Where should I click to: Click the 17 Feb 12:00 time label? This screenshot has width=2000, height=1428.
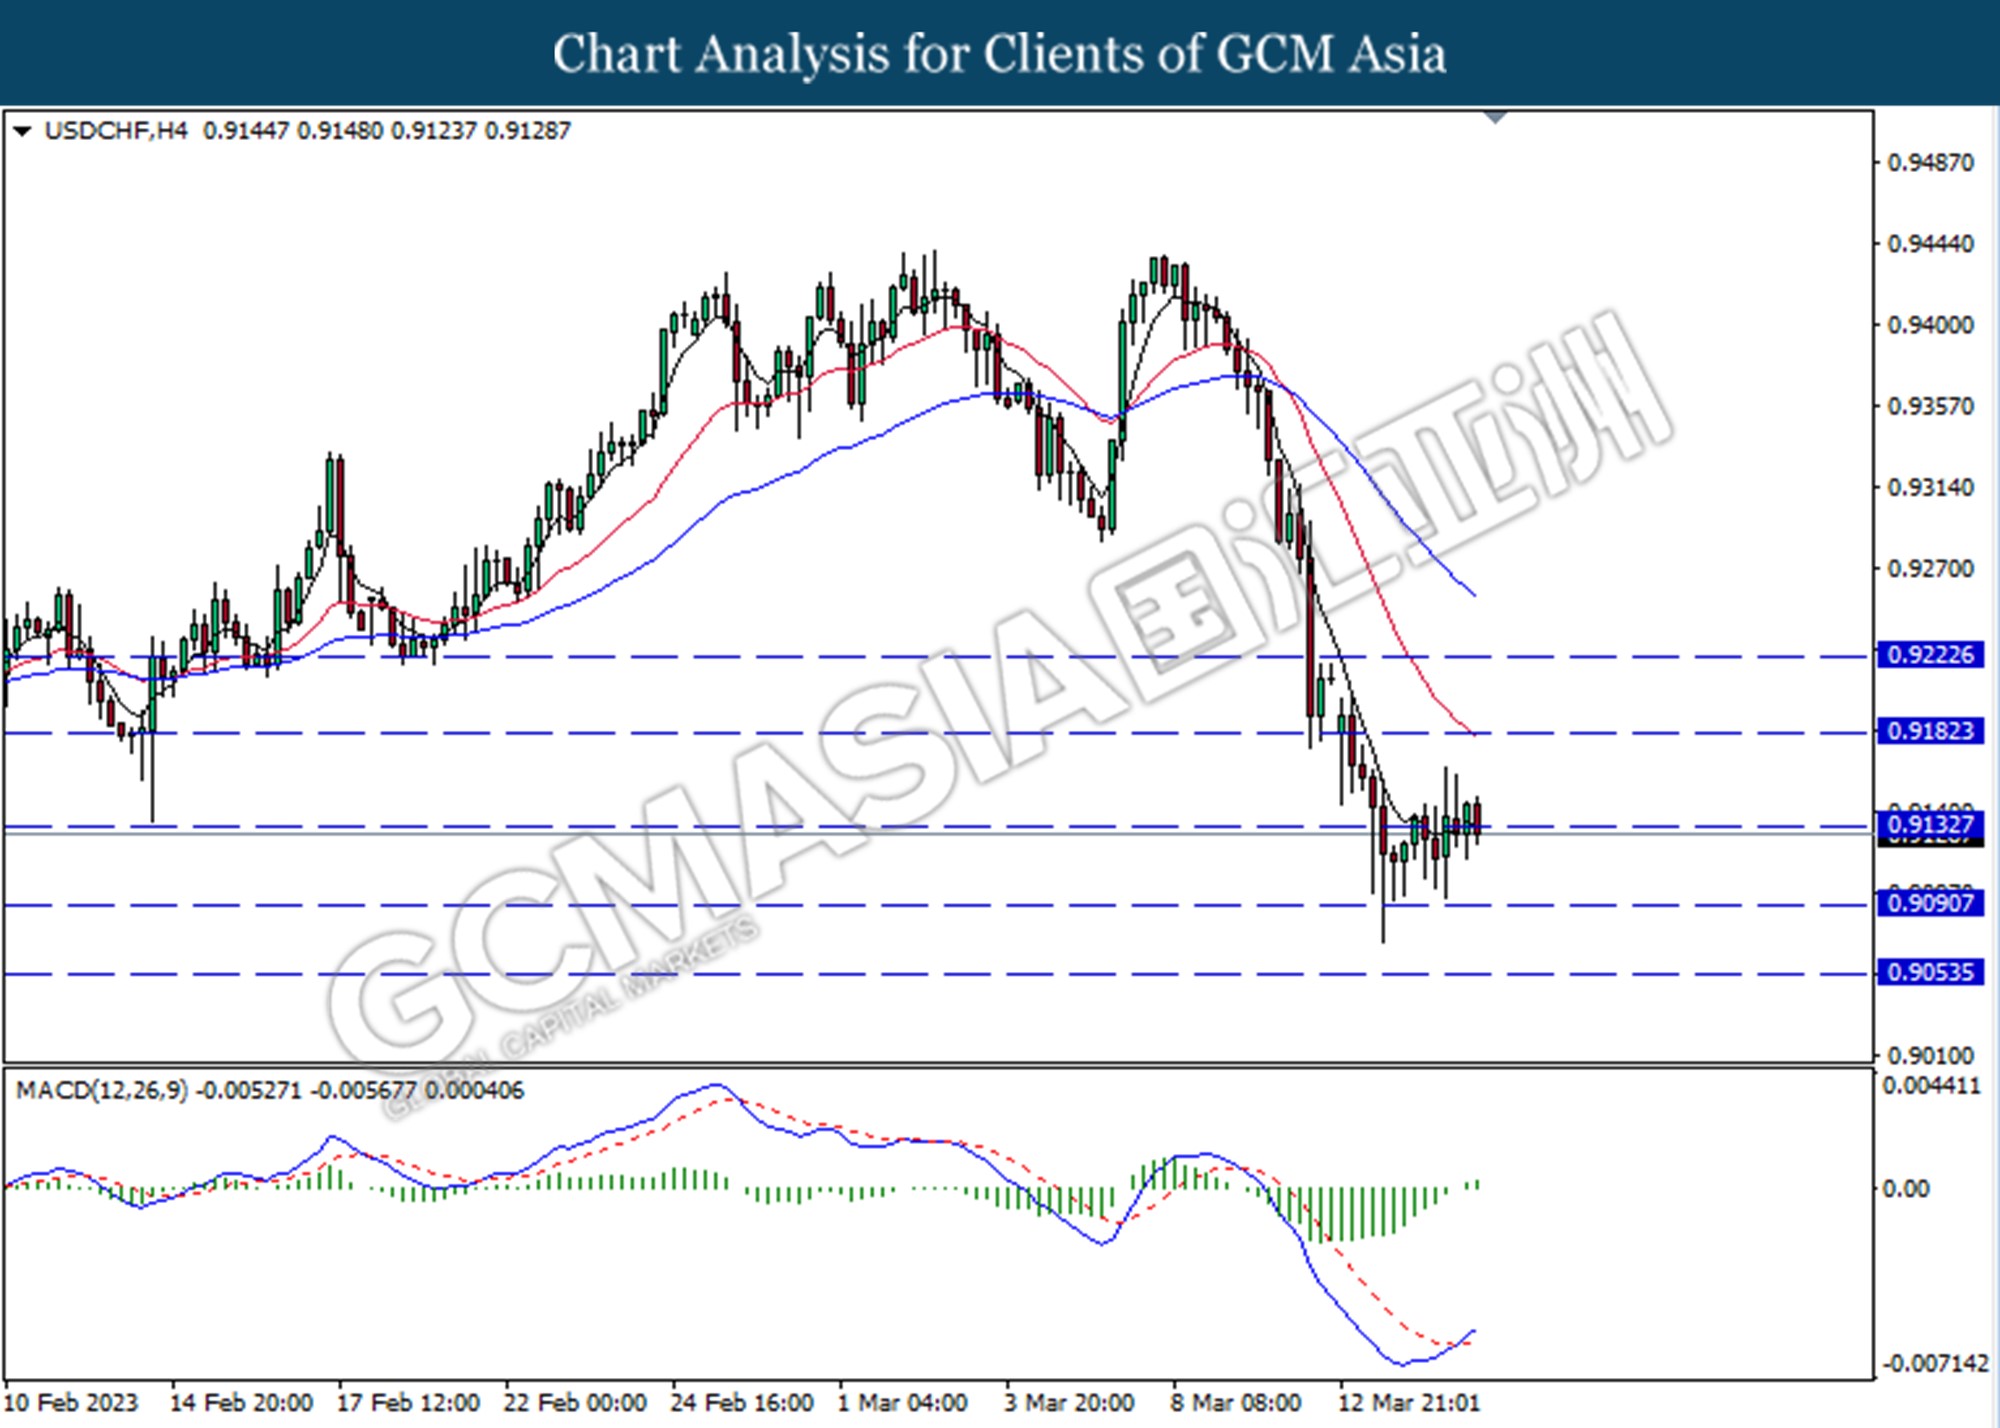click(x=408, y=1403)
